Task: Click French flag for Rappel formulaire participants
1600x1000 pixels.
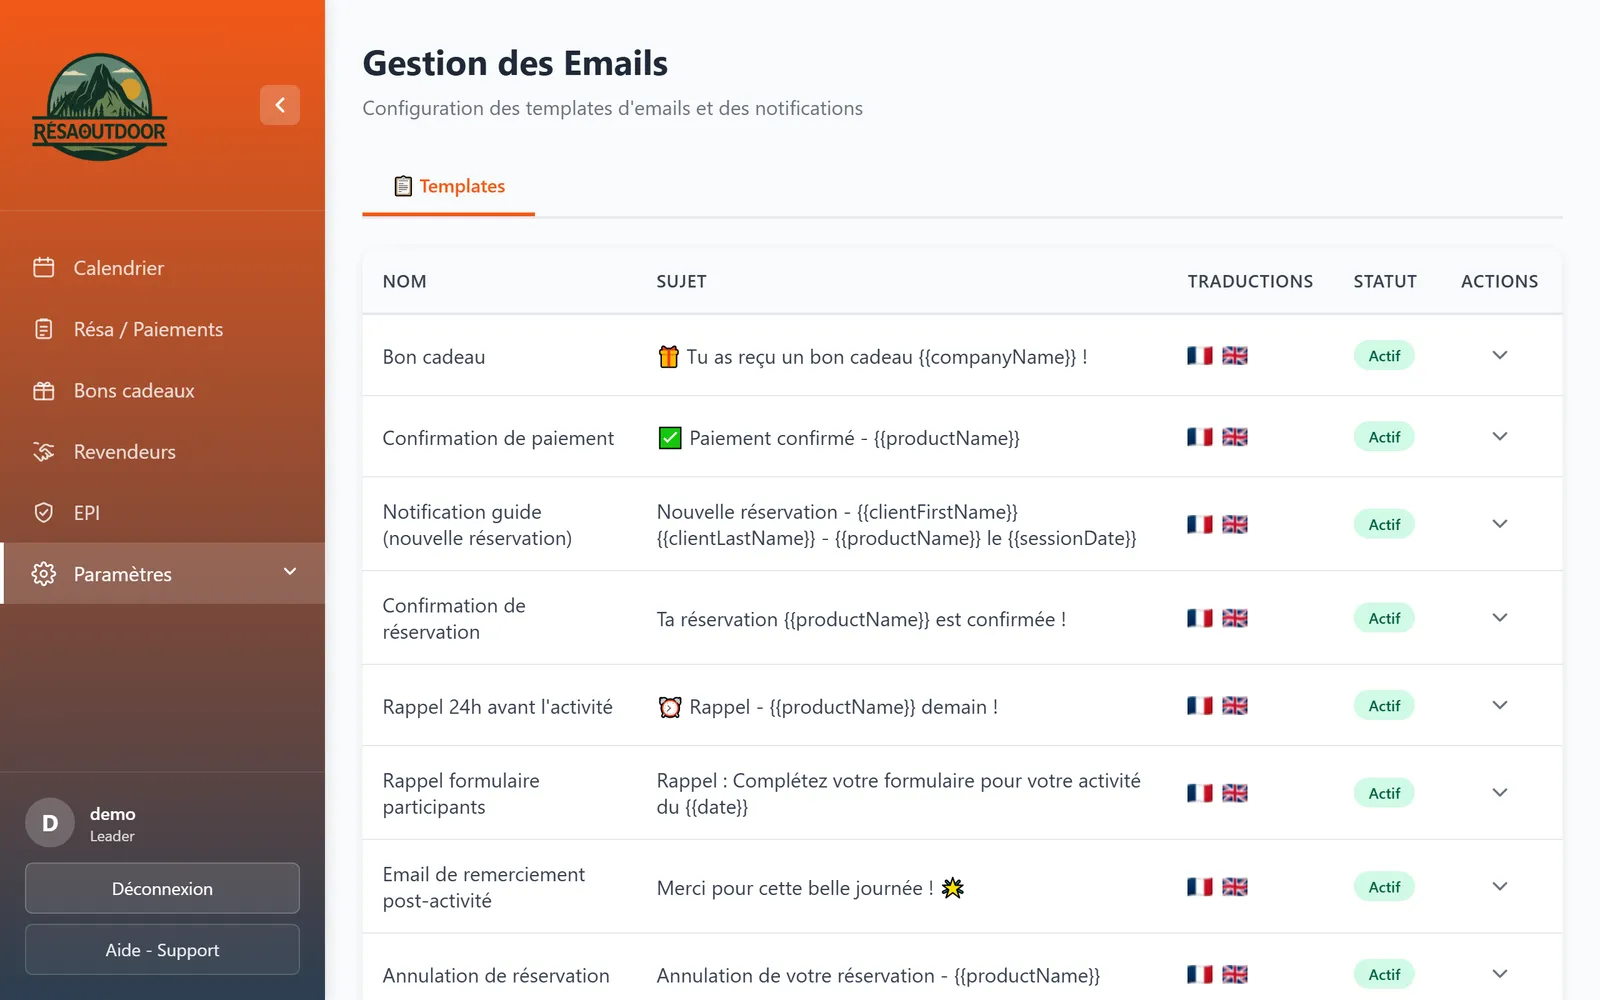Action: pos(1200,793)
